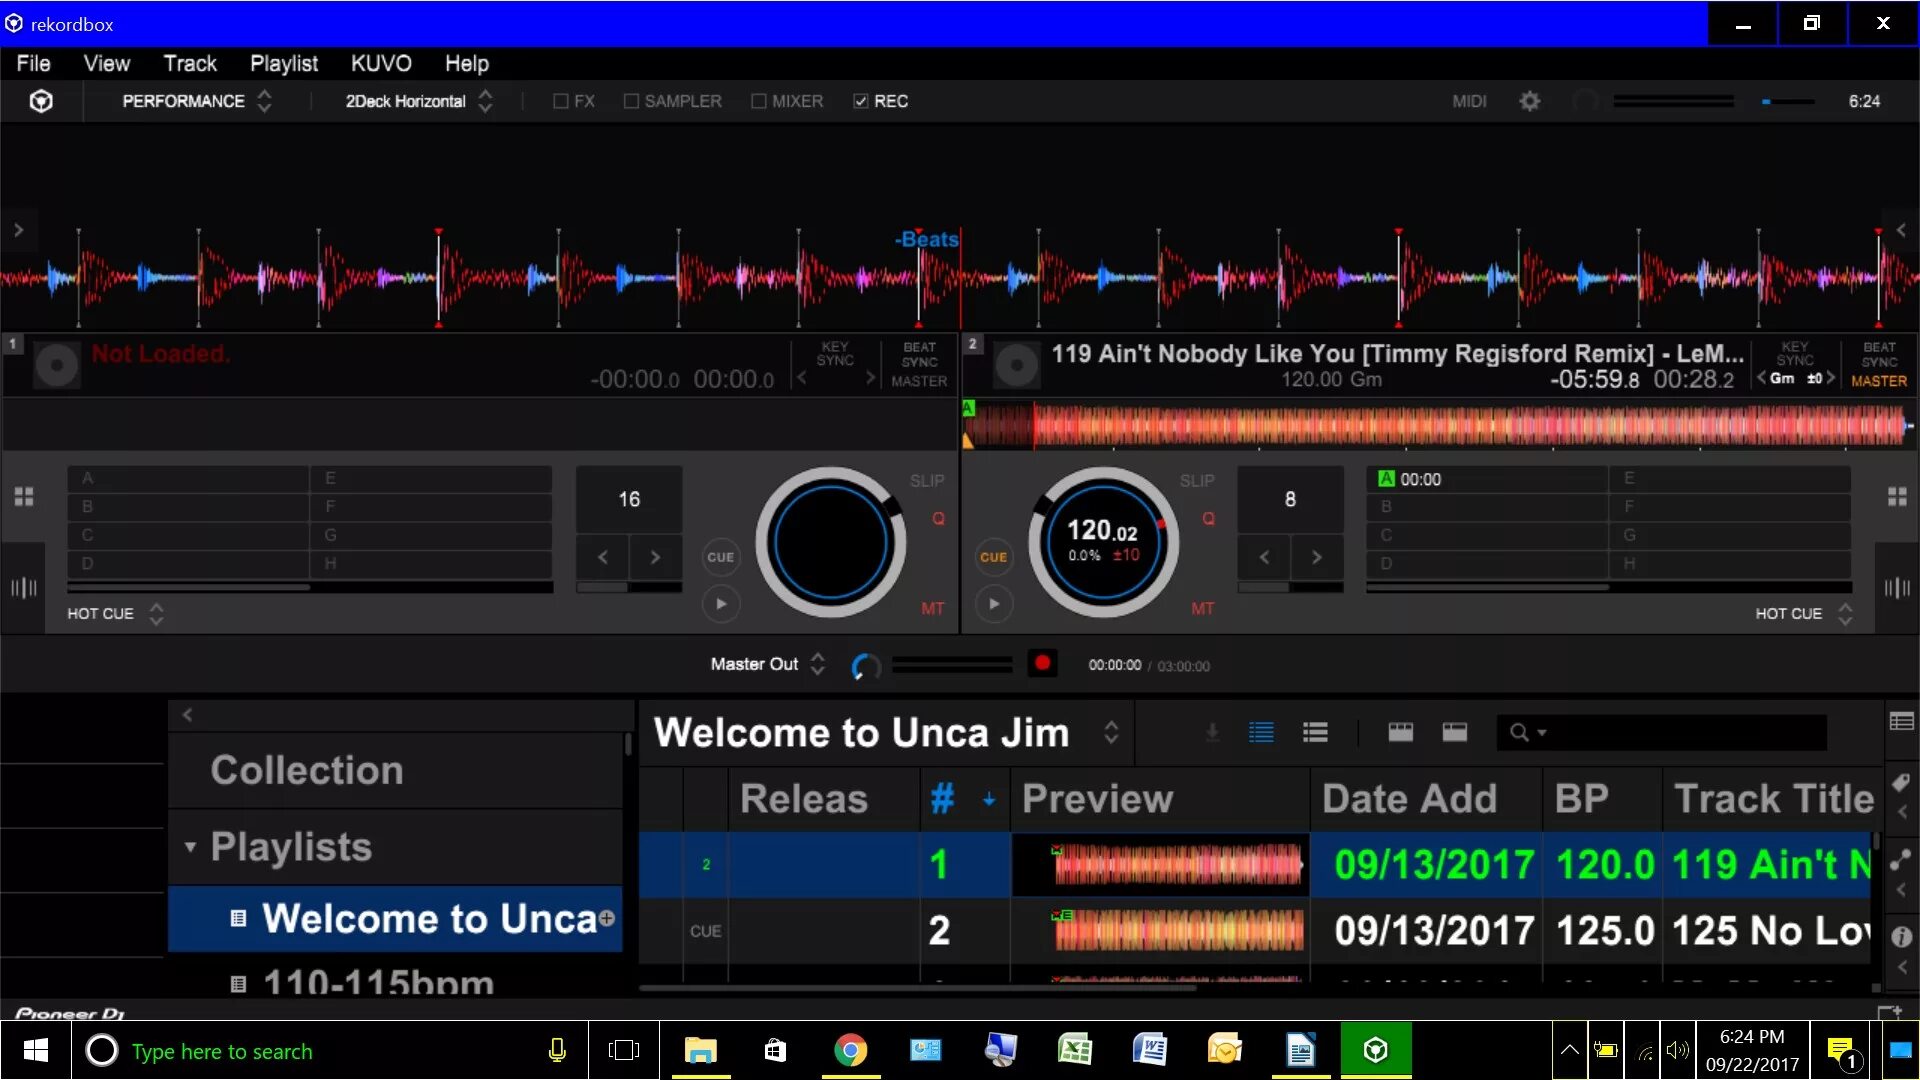Toggle SLIP on deck 1
Screen dimensions: 1920x1080
(927, 481)
